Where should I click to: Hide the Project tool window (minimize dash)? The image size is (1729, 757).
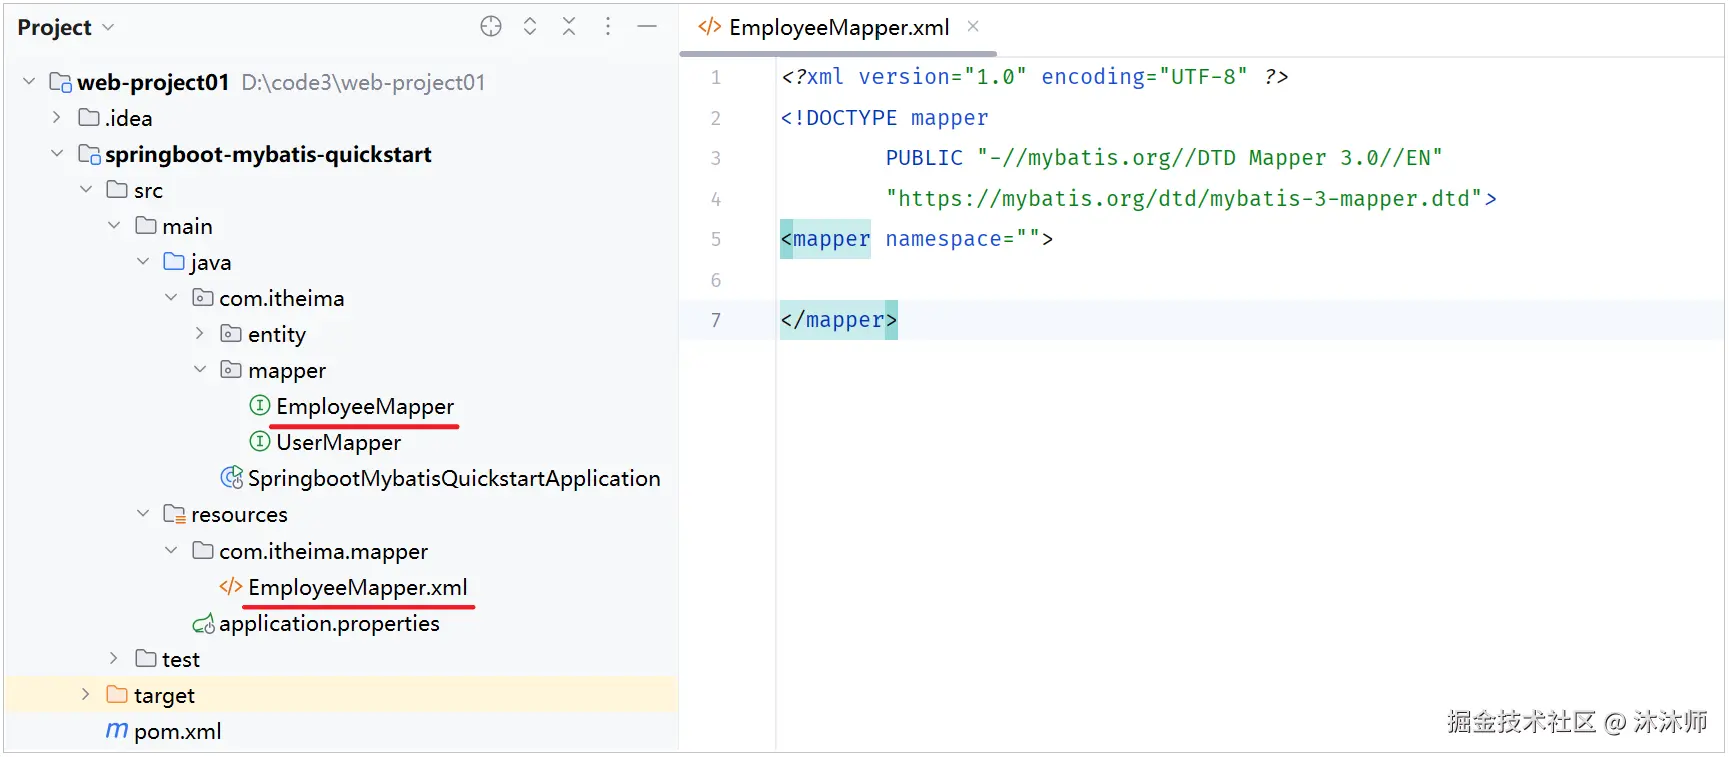pyautogui.click(x=647, y=27)
